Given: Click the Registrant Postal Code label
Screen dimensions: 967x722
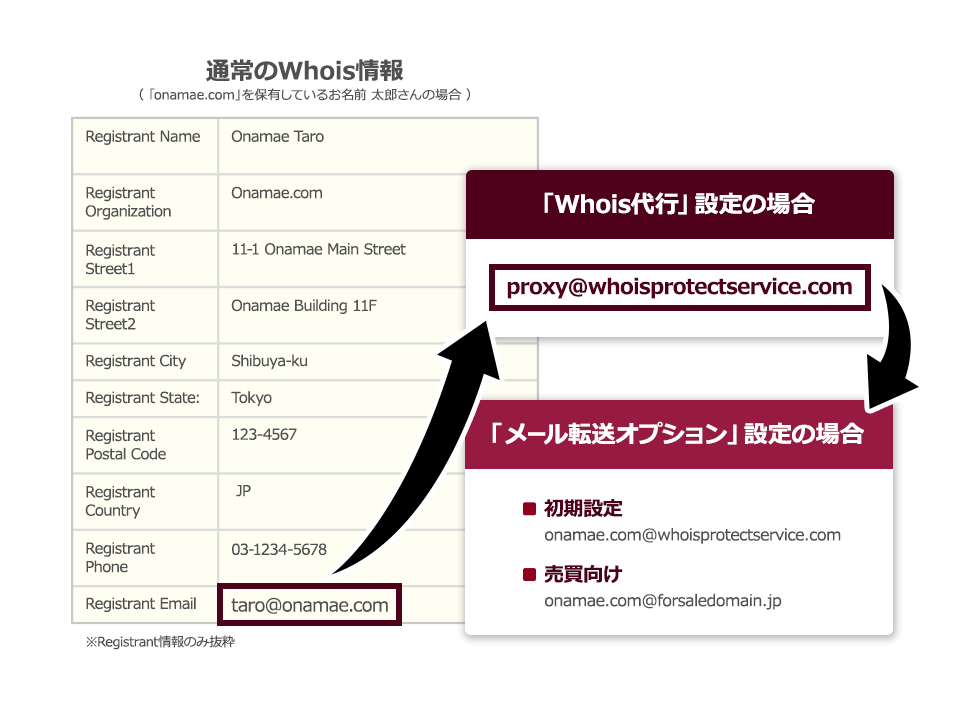Looking at the screenshot, I should pos(126,445).
